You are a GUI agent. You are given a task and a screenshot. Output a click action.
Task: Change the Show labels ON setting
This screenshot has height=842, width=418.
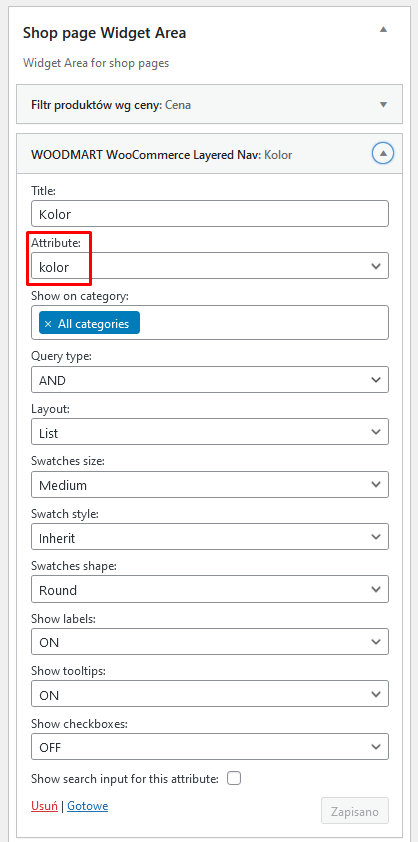click(x=210, y=642)
